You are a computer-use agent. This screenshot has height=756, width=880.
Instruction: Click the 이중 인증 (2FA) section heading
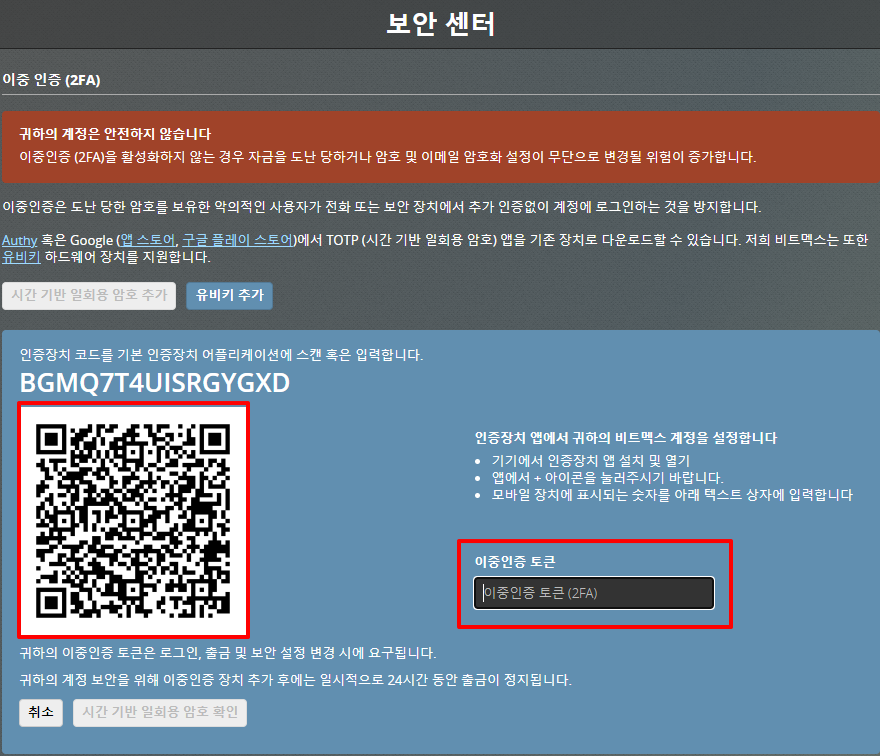(x=52, y=80)
